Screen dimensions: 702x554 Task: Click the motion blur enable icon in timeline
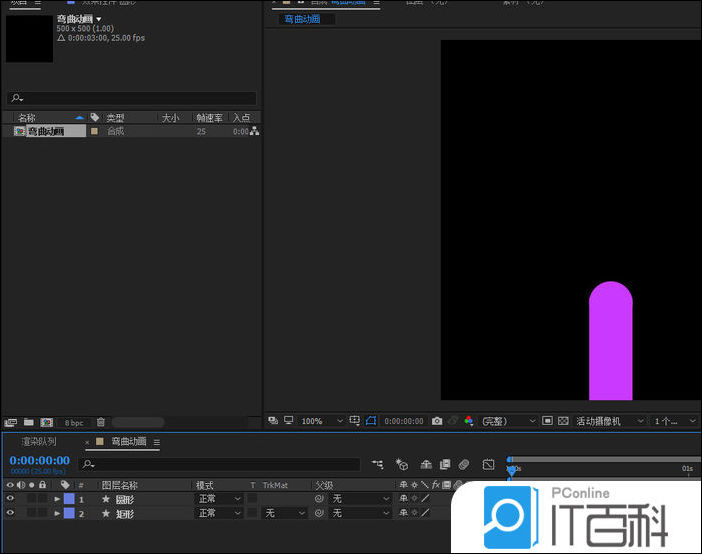[x=464, y=464]
